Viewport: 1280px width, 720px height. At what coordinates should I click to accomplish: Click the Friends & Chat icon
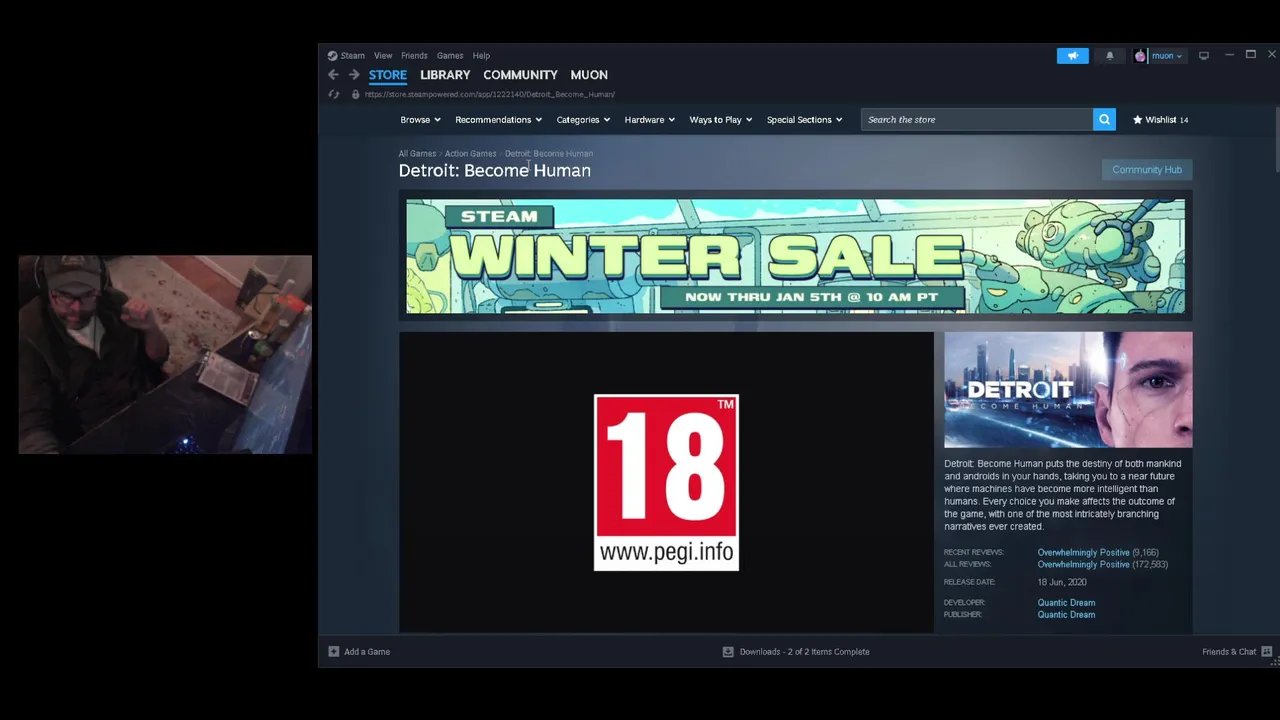(1267, 652)
